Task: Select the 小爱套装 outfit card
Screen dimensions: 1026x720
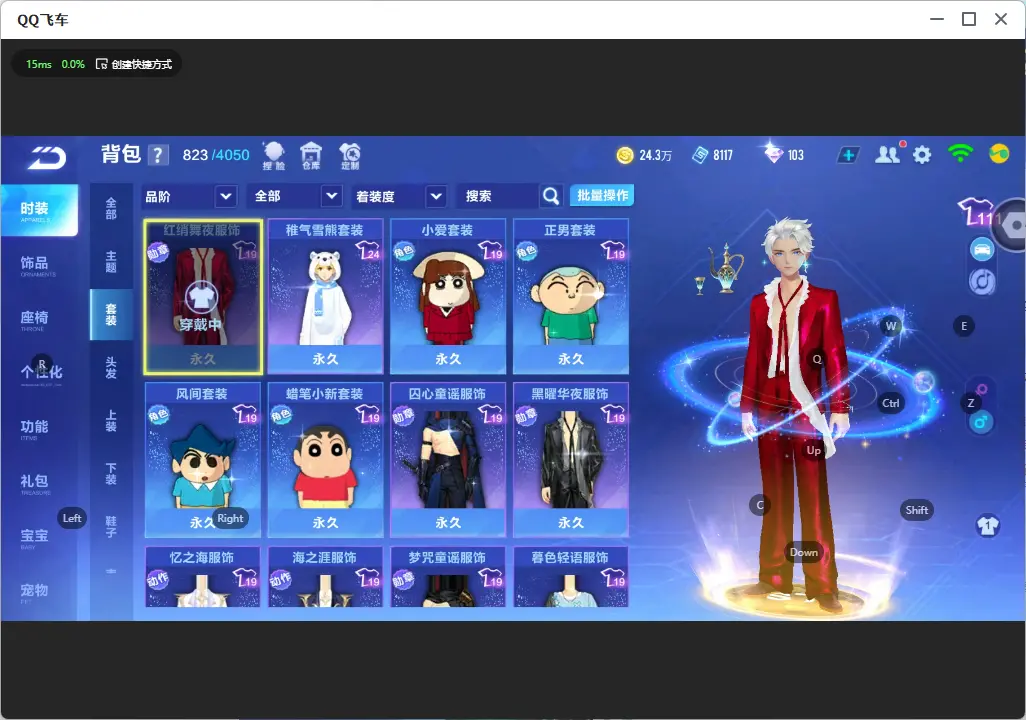Action: click(x=448, y=297)
